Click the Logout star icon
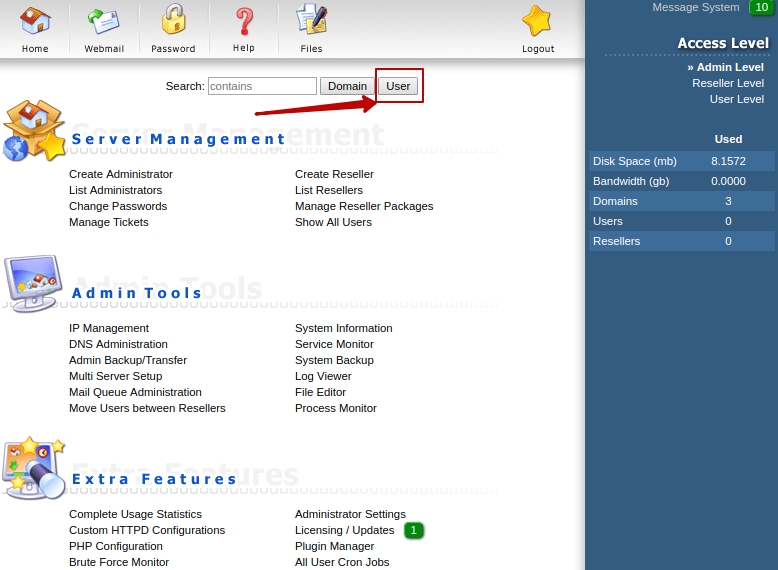 pos(537,22)
